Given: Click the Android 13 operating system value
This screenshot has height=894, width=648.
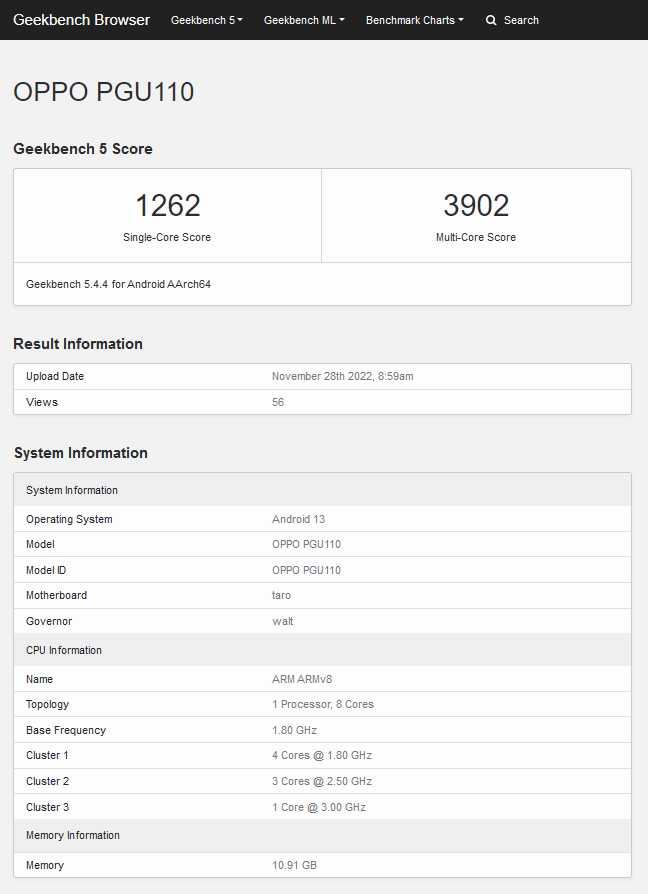Looking at the screenshot, I should (298, 519).
